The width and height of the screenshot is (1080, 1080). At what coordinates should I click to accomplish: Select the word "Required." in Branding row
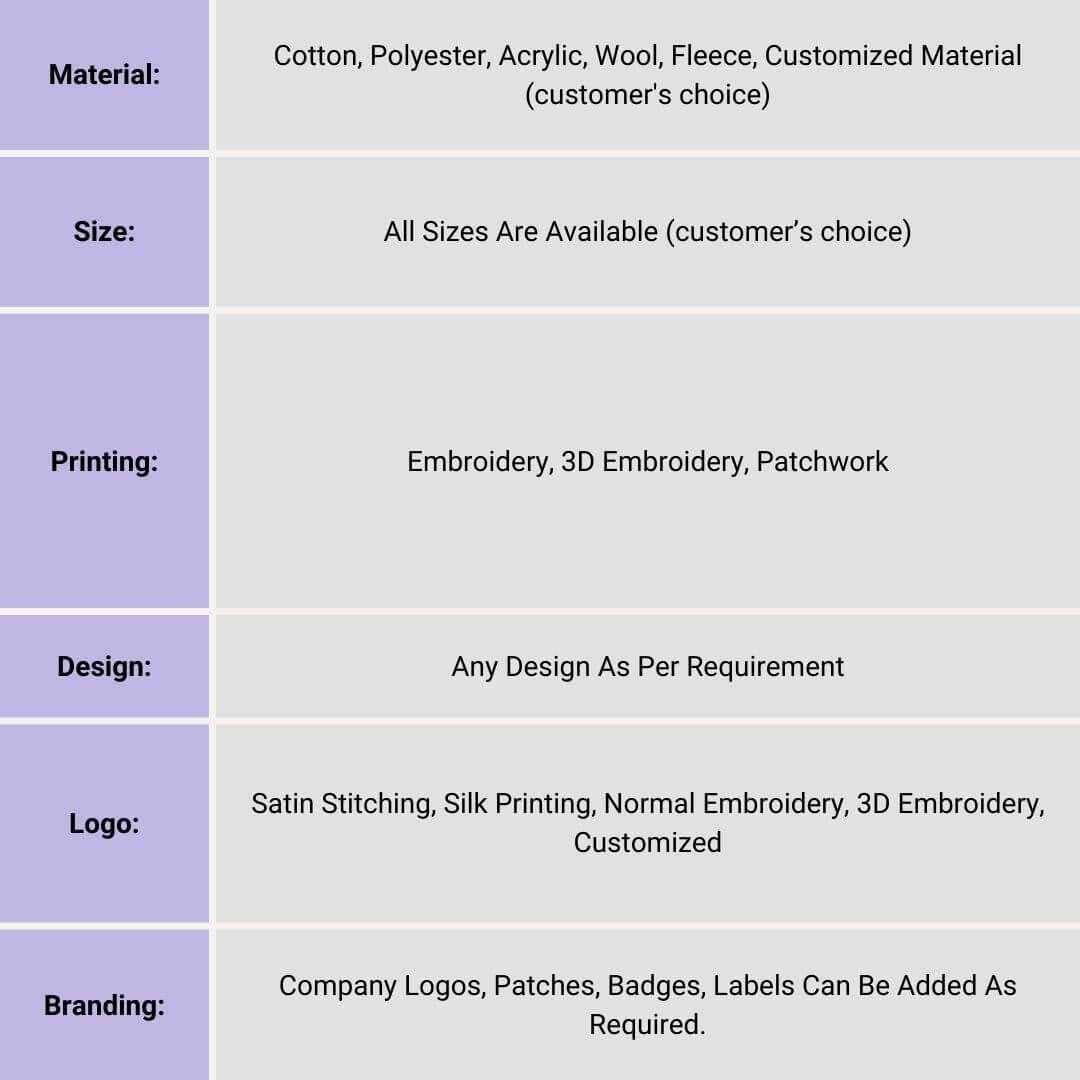tap(647, 1025)
